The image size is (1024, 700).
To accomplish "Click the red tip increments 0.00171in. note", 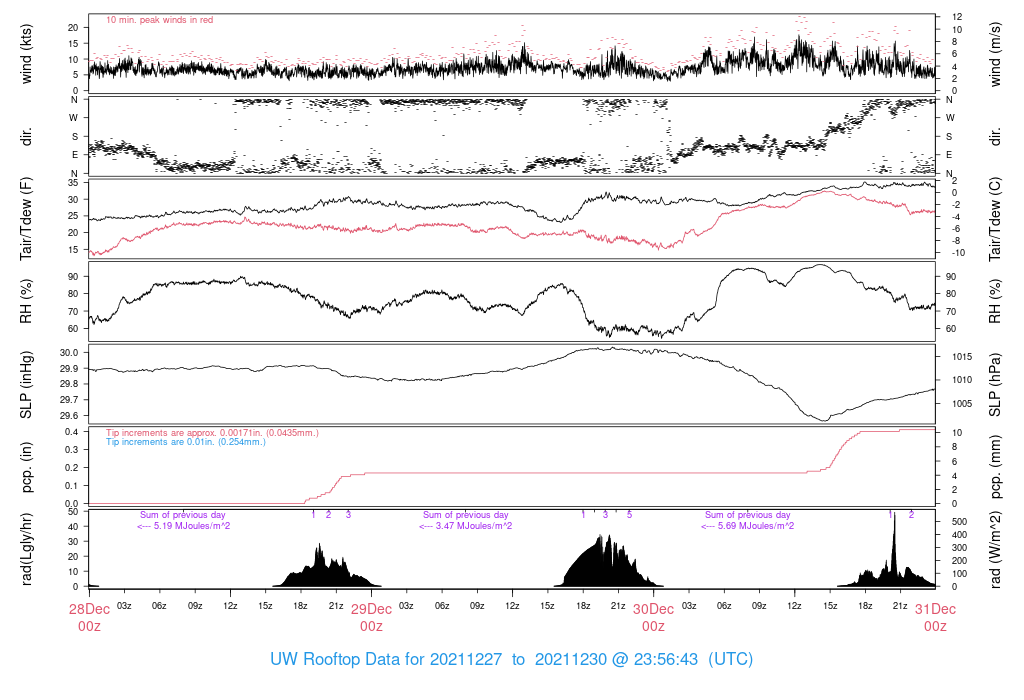I will pyautogui.click(x=212, y=433).
